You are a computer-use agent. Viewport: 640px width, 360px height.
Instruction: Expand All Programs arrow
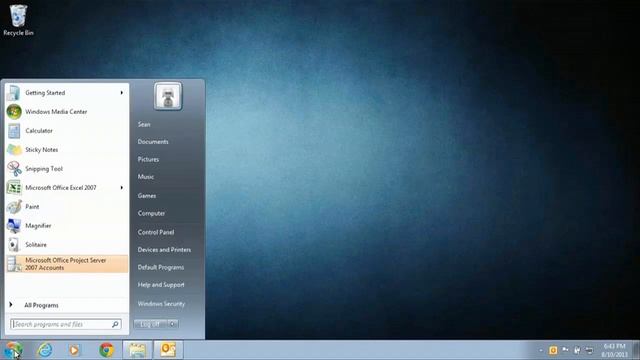[x=11, y=305]
